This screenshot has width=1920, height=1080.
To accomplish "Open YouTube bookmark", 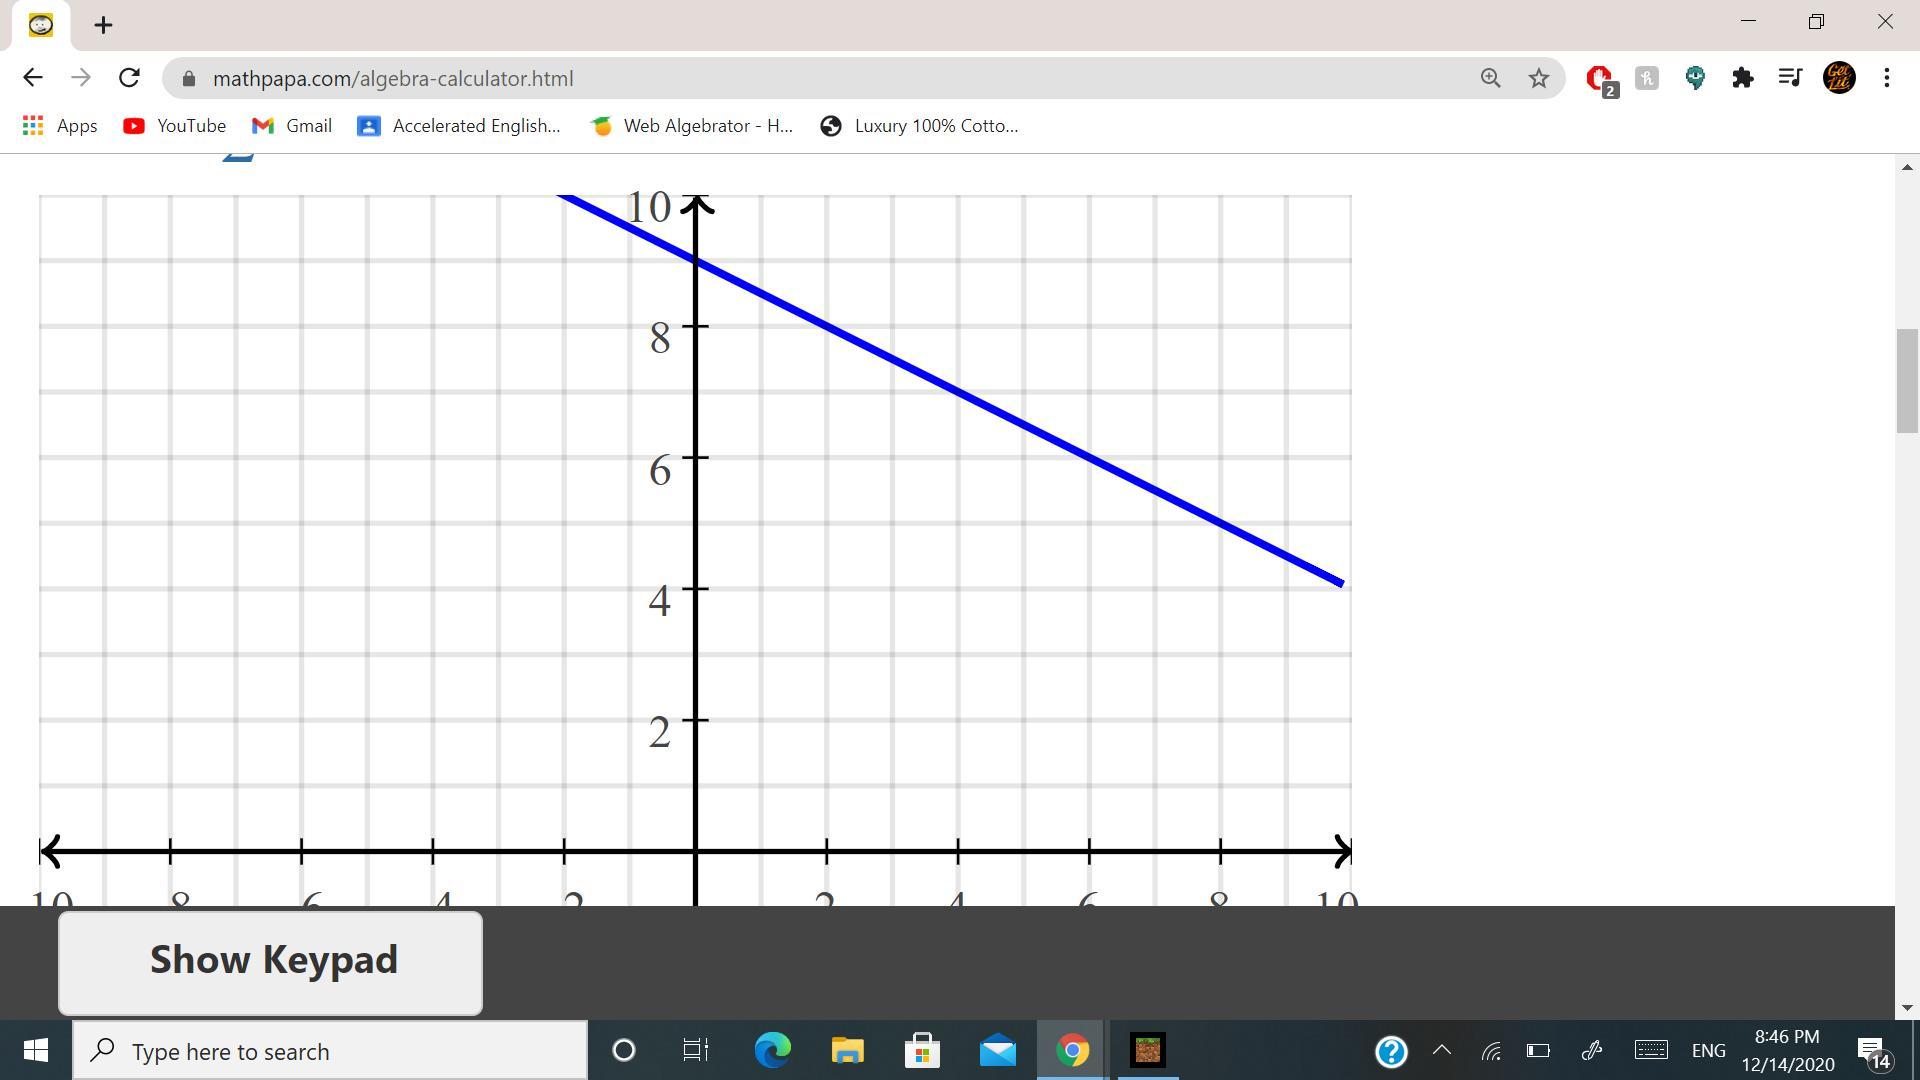I will click(174, 126).
